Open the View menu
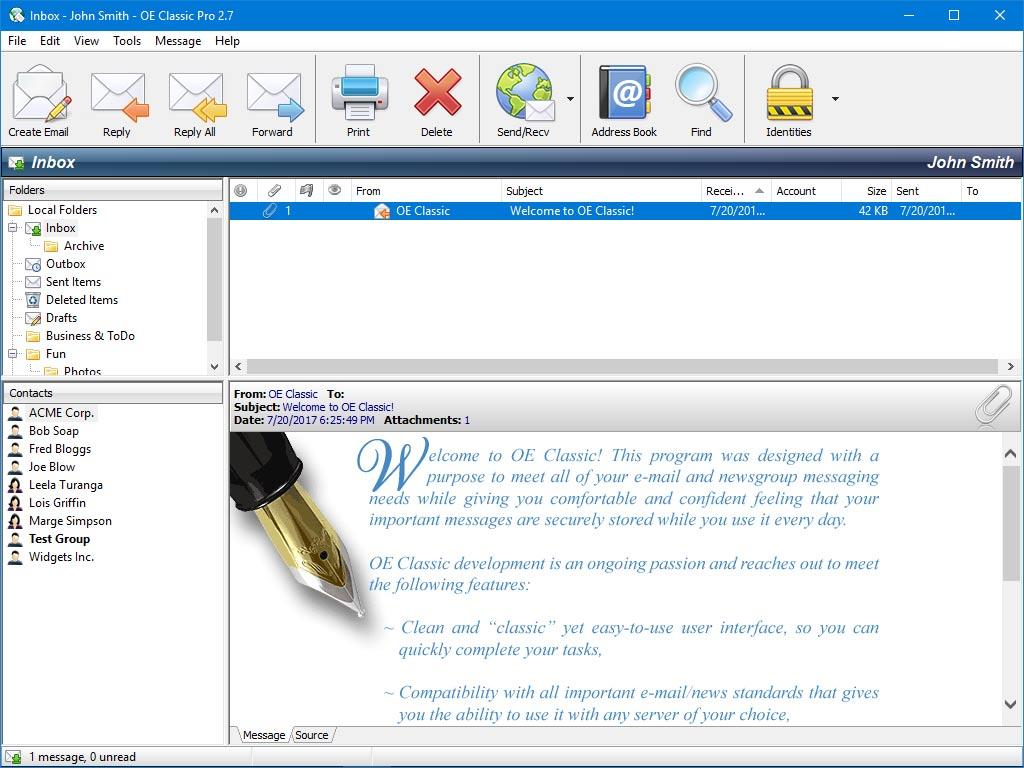This screenshot has width=1024, height=768. point(86,40)
